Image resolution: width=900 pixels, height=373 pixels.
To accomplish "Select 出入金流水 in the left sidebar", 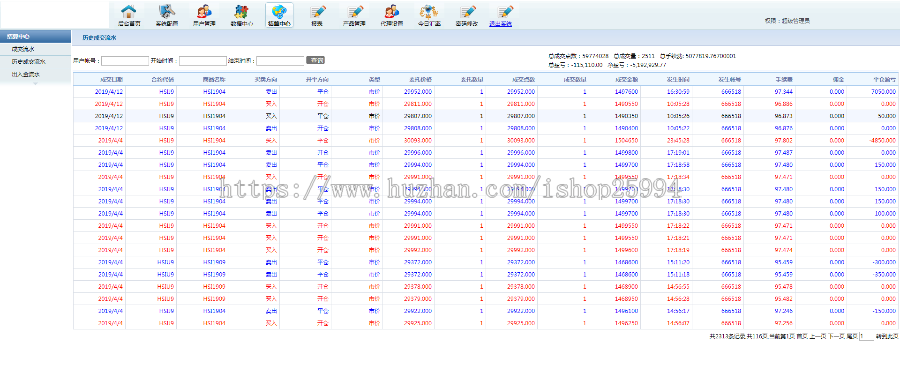I will [25, 74].
